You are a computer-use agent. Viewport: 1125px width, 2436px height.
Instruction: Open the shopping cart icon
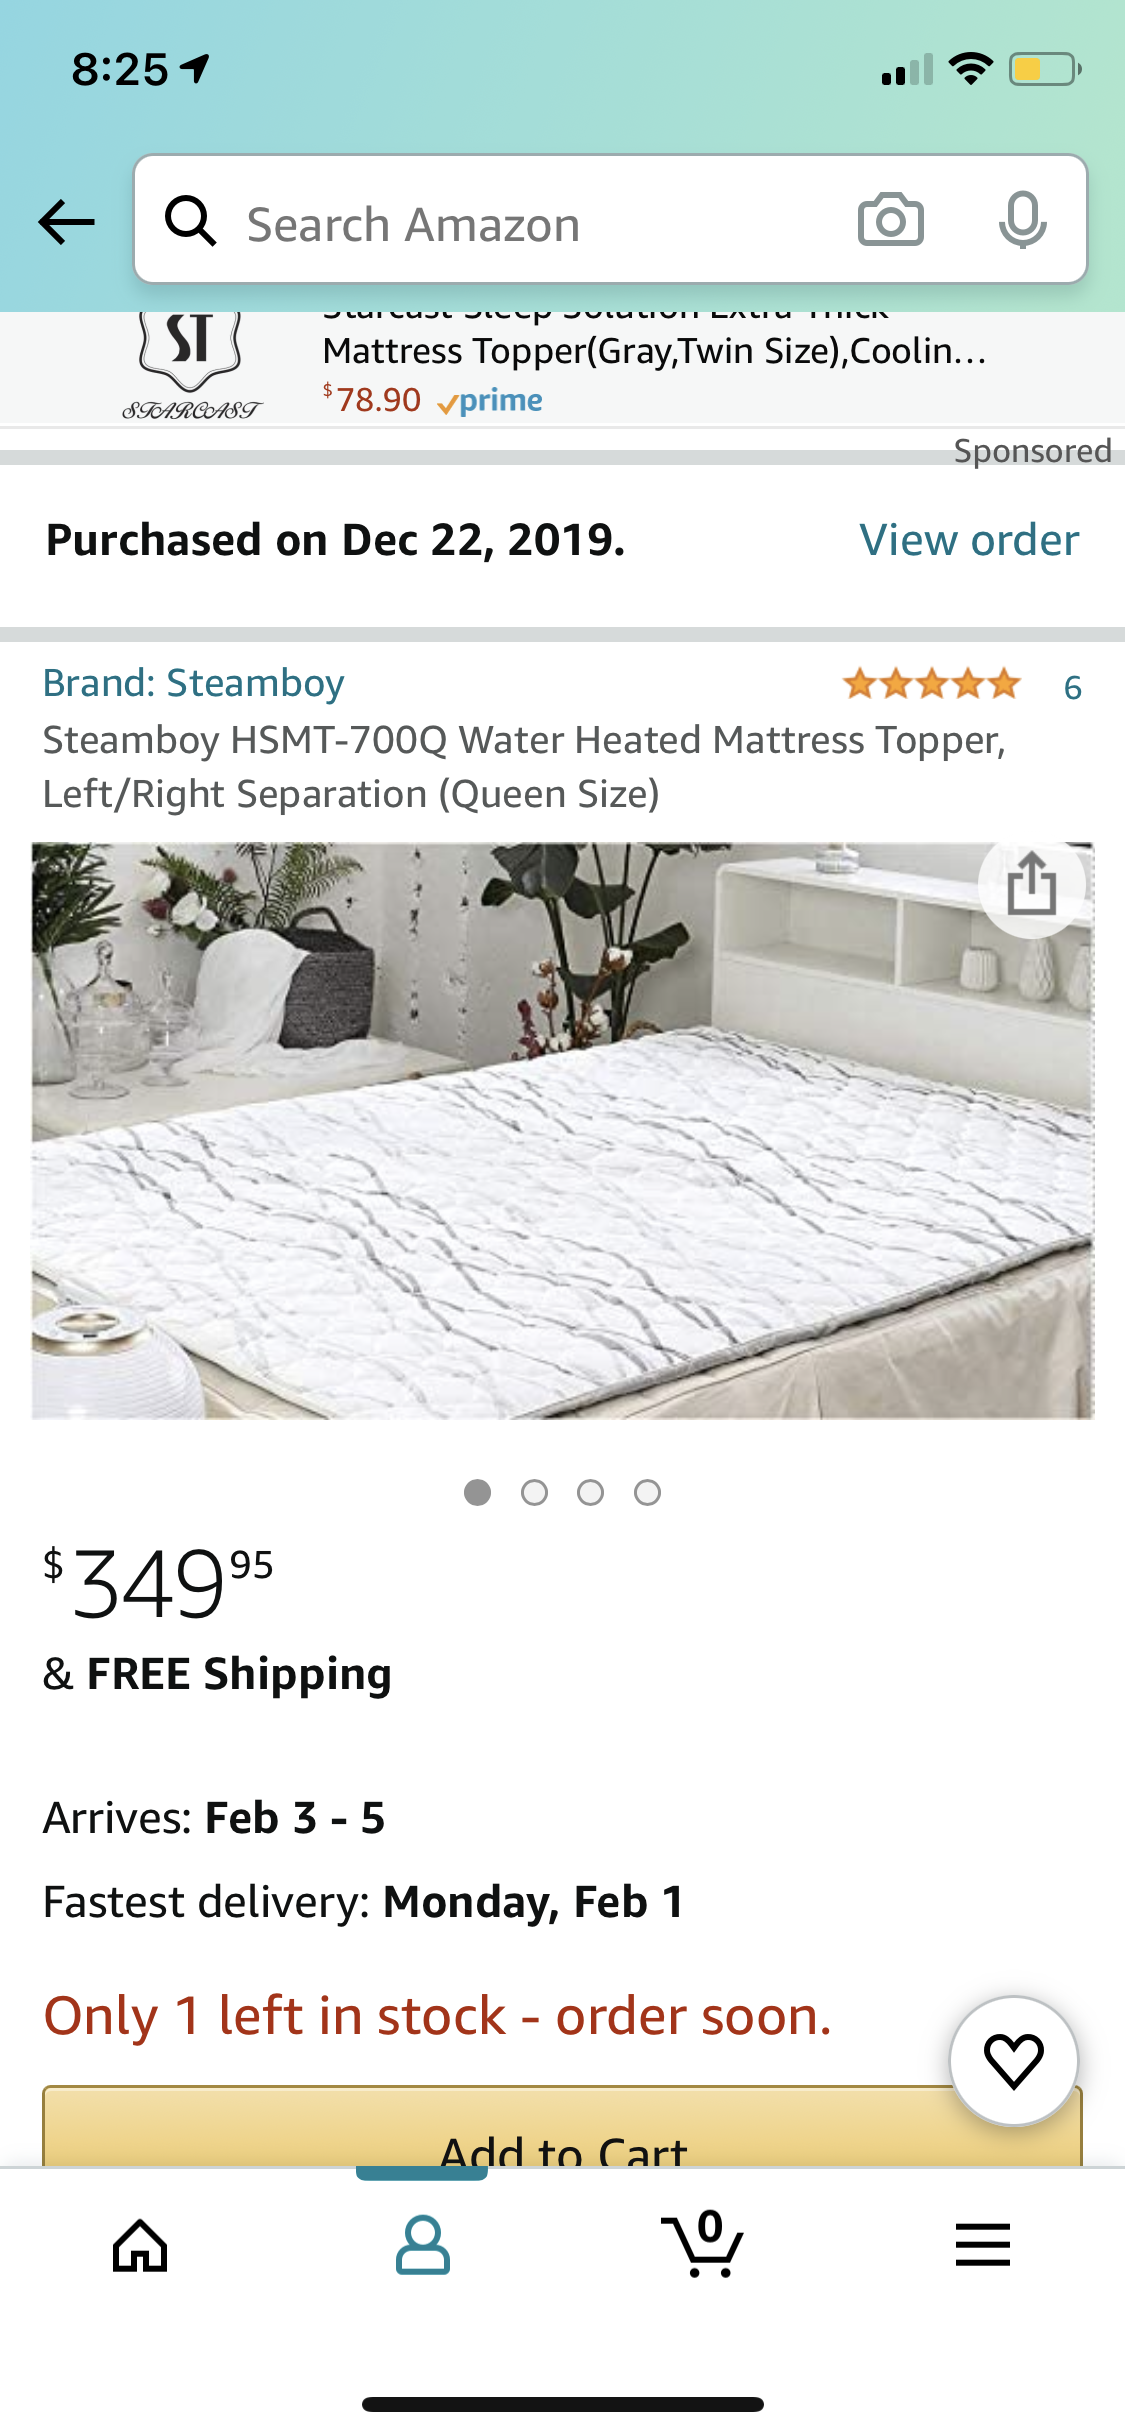pos(703,2244)
